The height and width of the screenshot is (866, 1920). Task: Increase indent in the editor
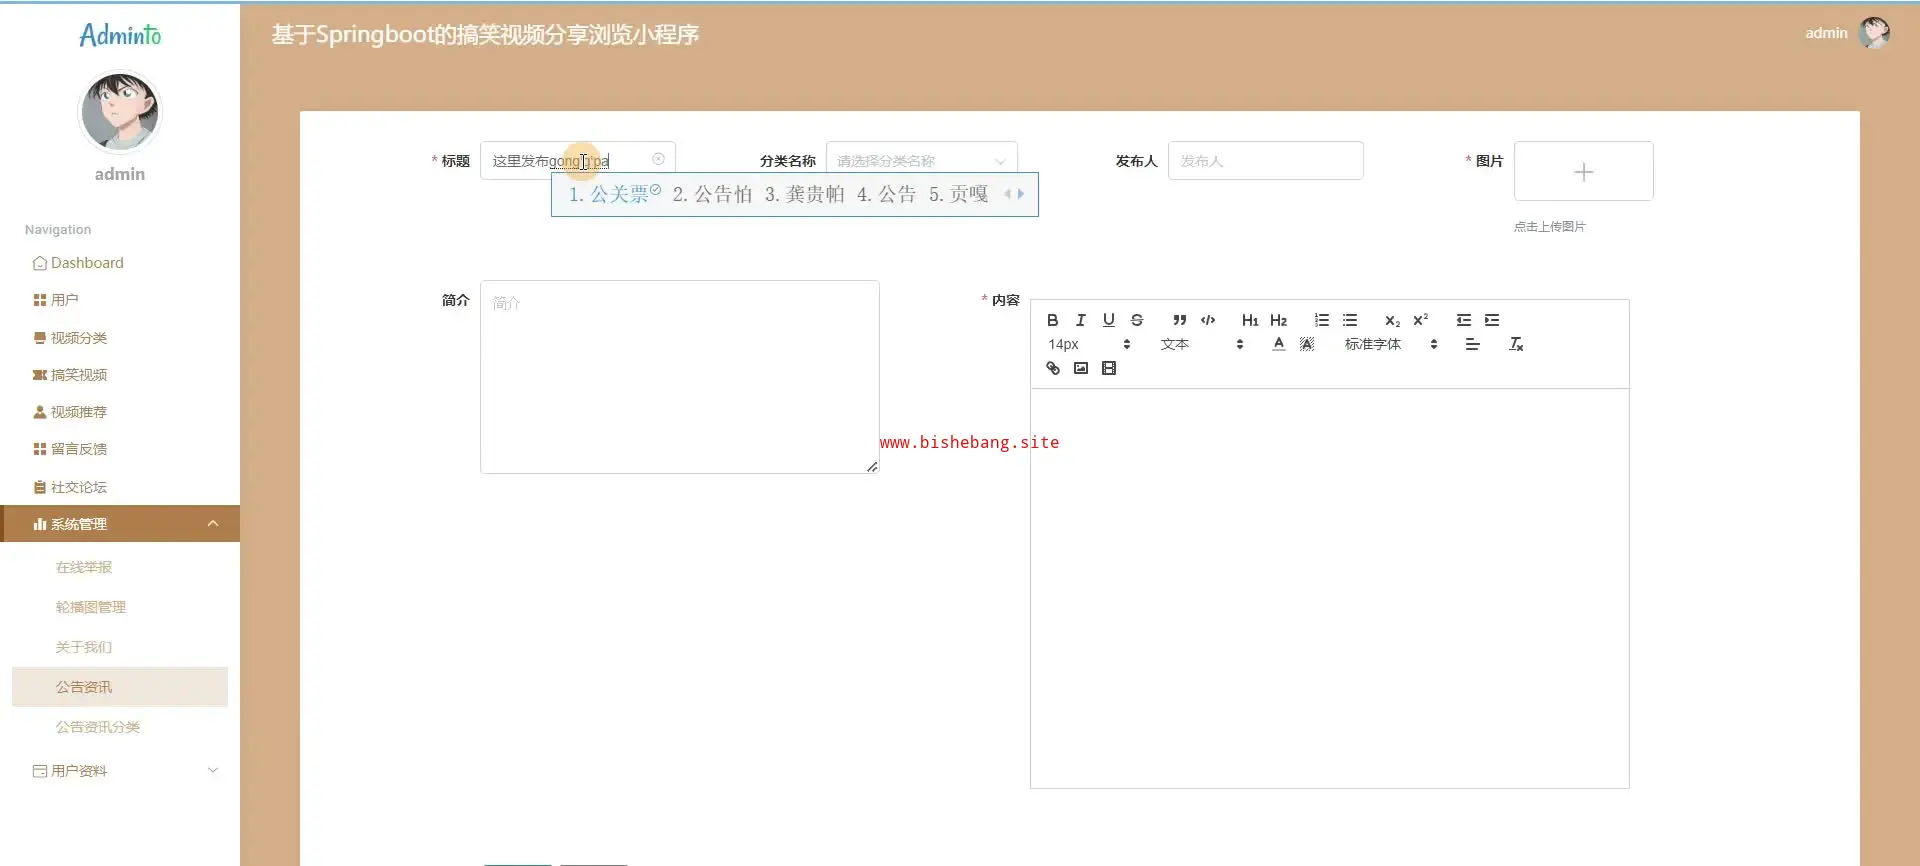coord(1492,320)
